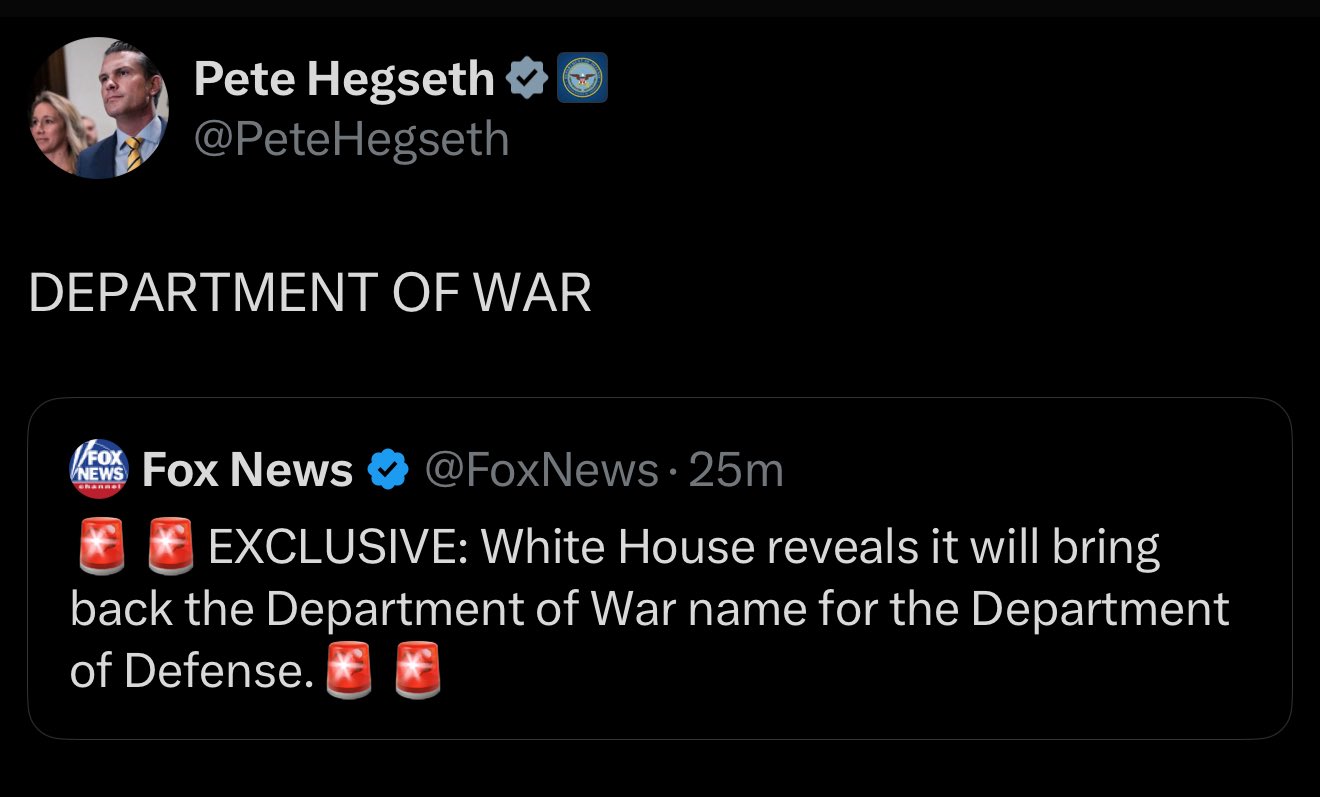Click the last siren emoji ending the quote
This screenshot has width=1320, height=797.
point(418,671)
